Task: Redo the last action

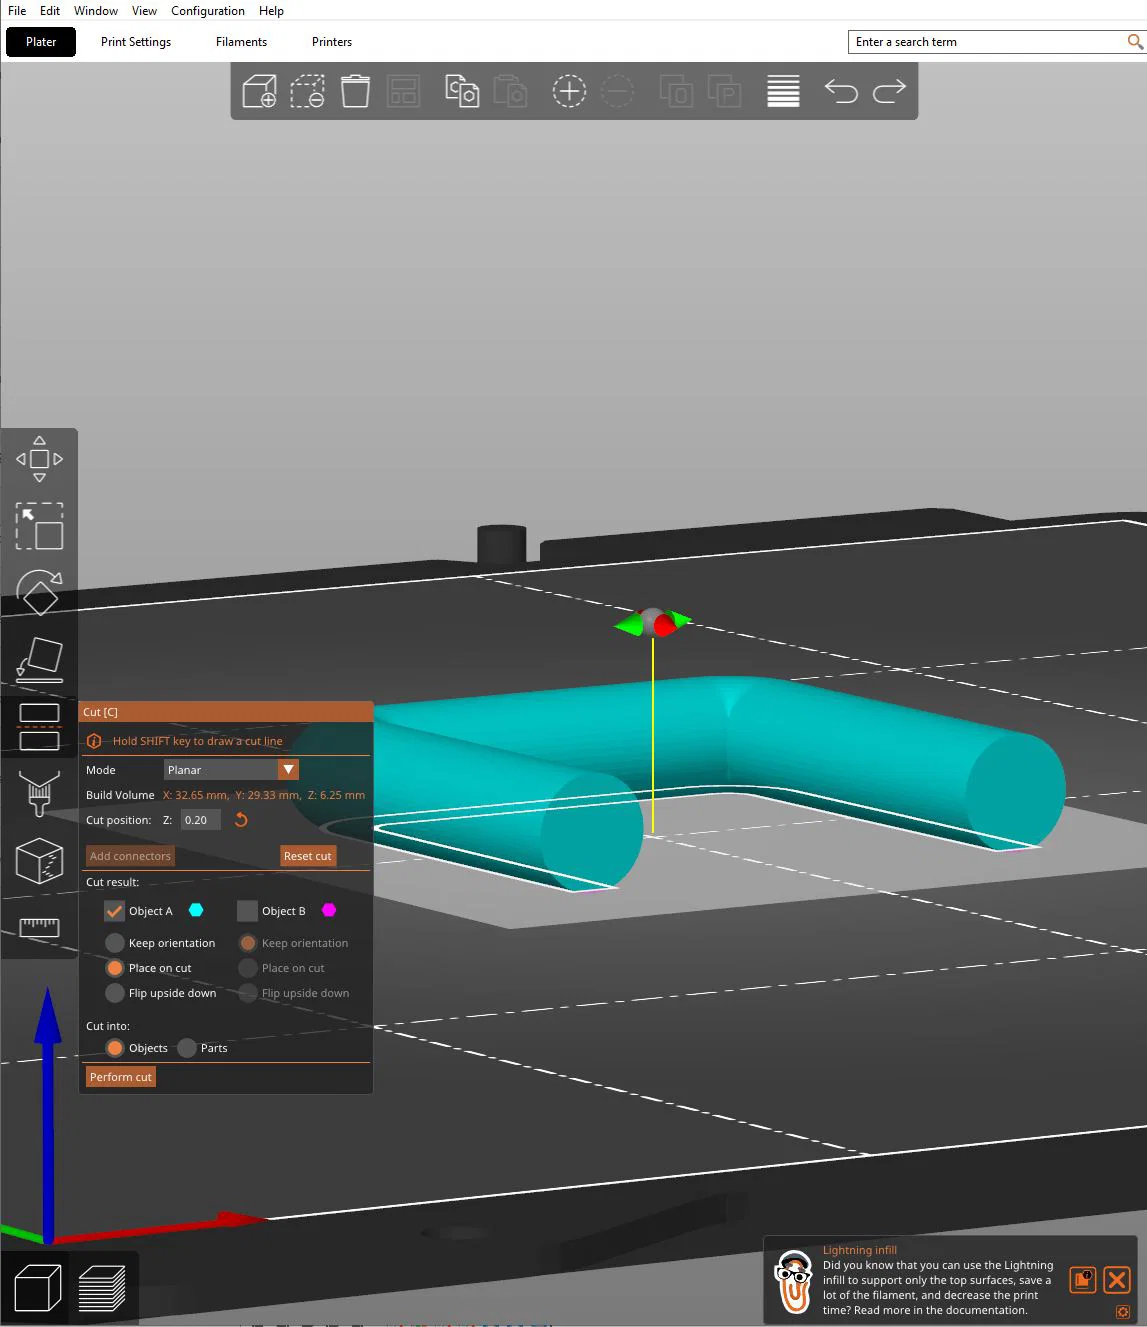Action: 889,91
